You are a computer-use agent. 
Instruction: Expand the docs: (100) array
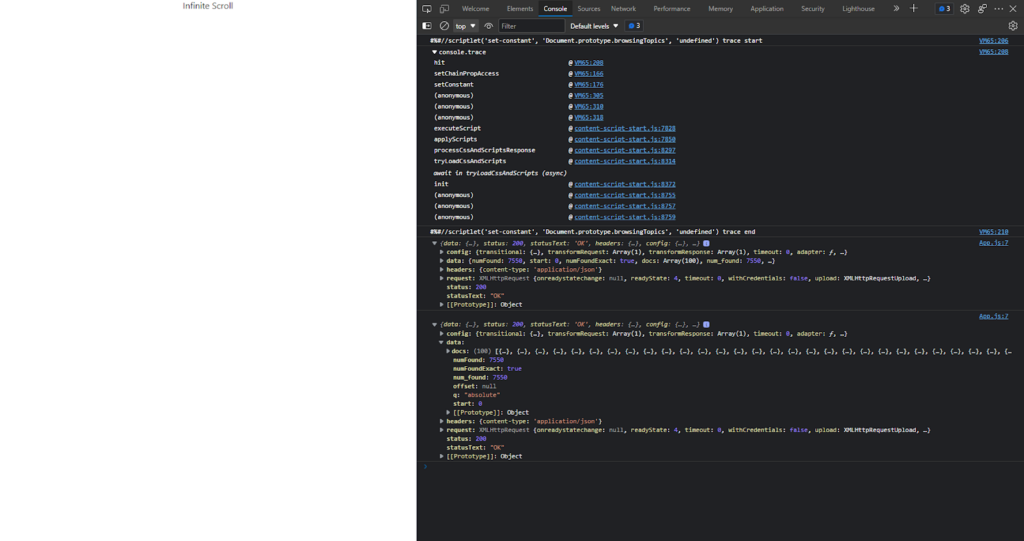pyautogui.click(x=449, y=352)
